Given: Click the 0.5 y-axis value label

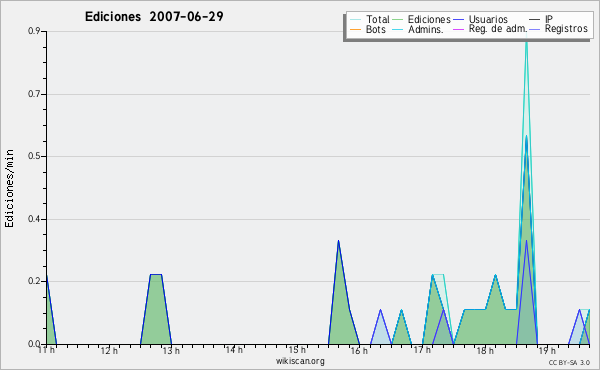Looking at the screenshot, I should coord(34,156).
